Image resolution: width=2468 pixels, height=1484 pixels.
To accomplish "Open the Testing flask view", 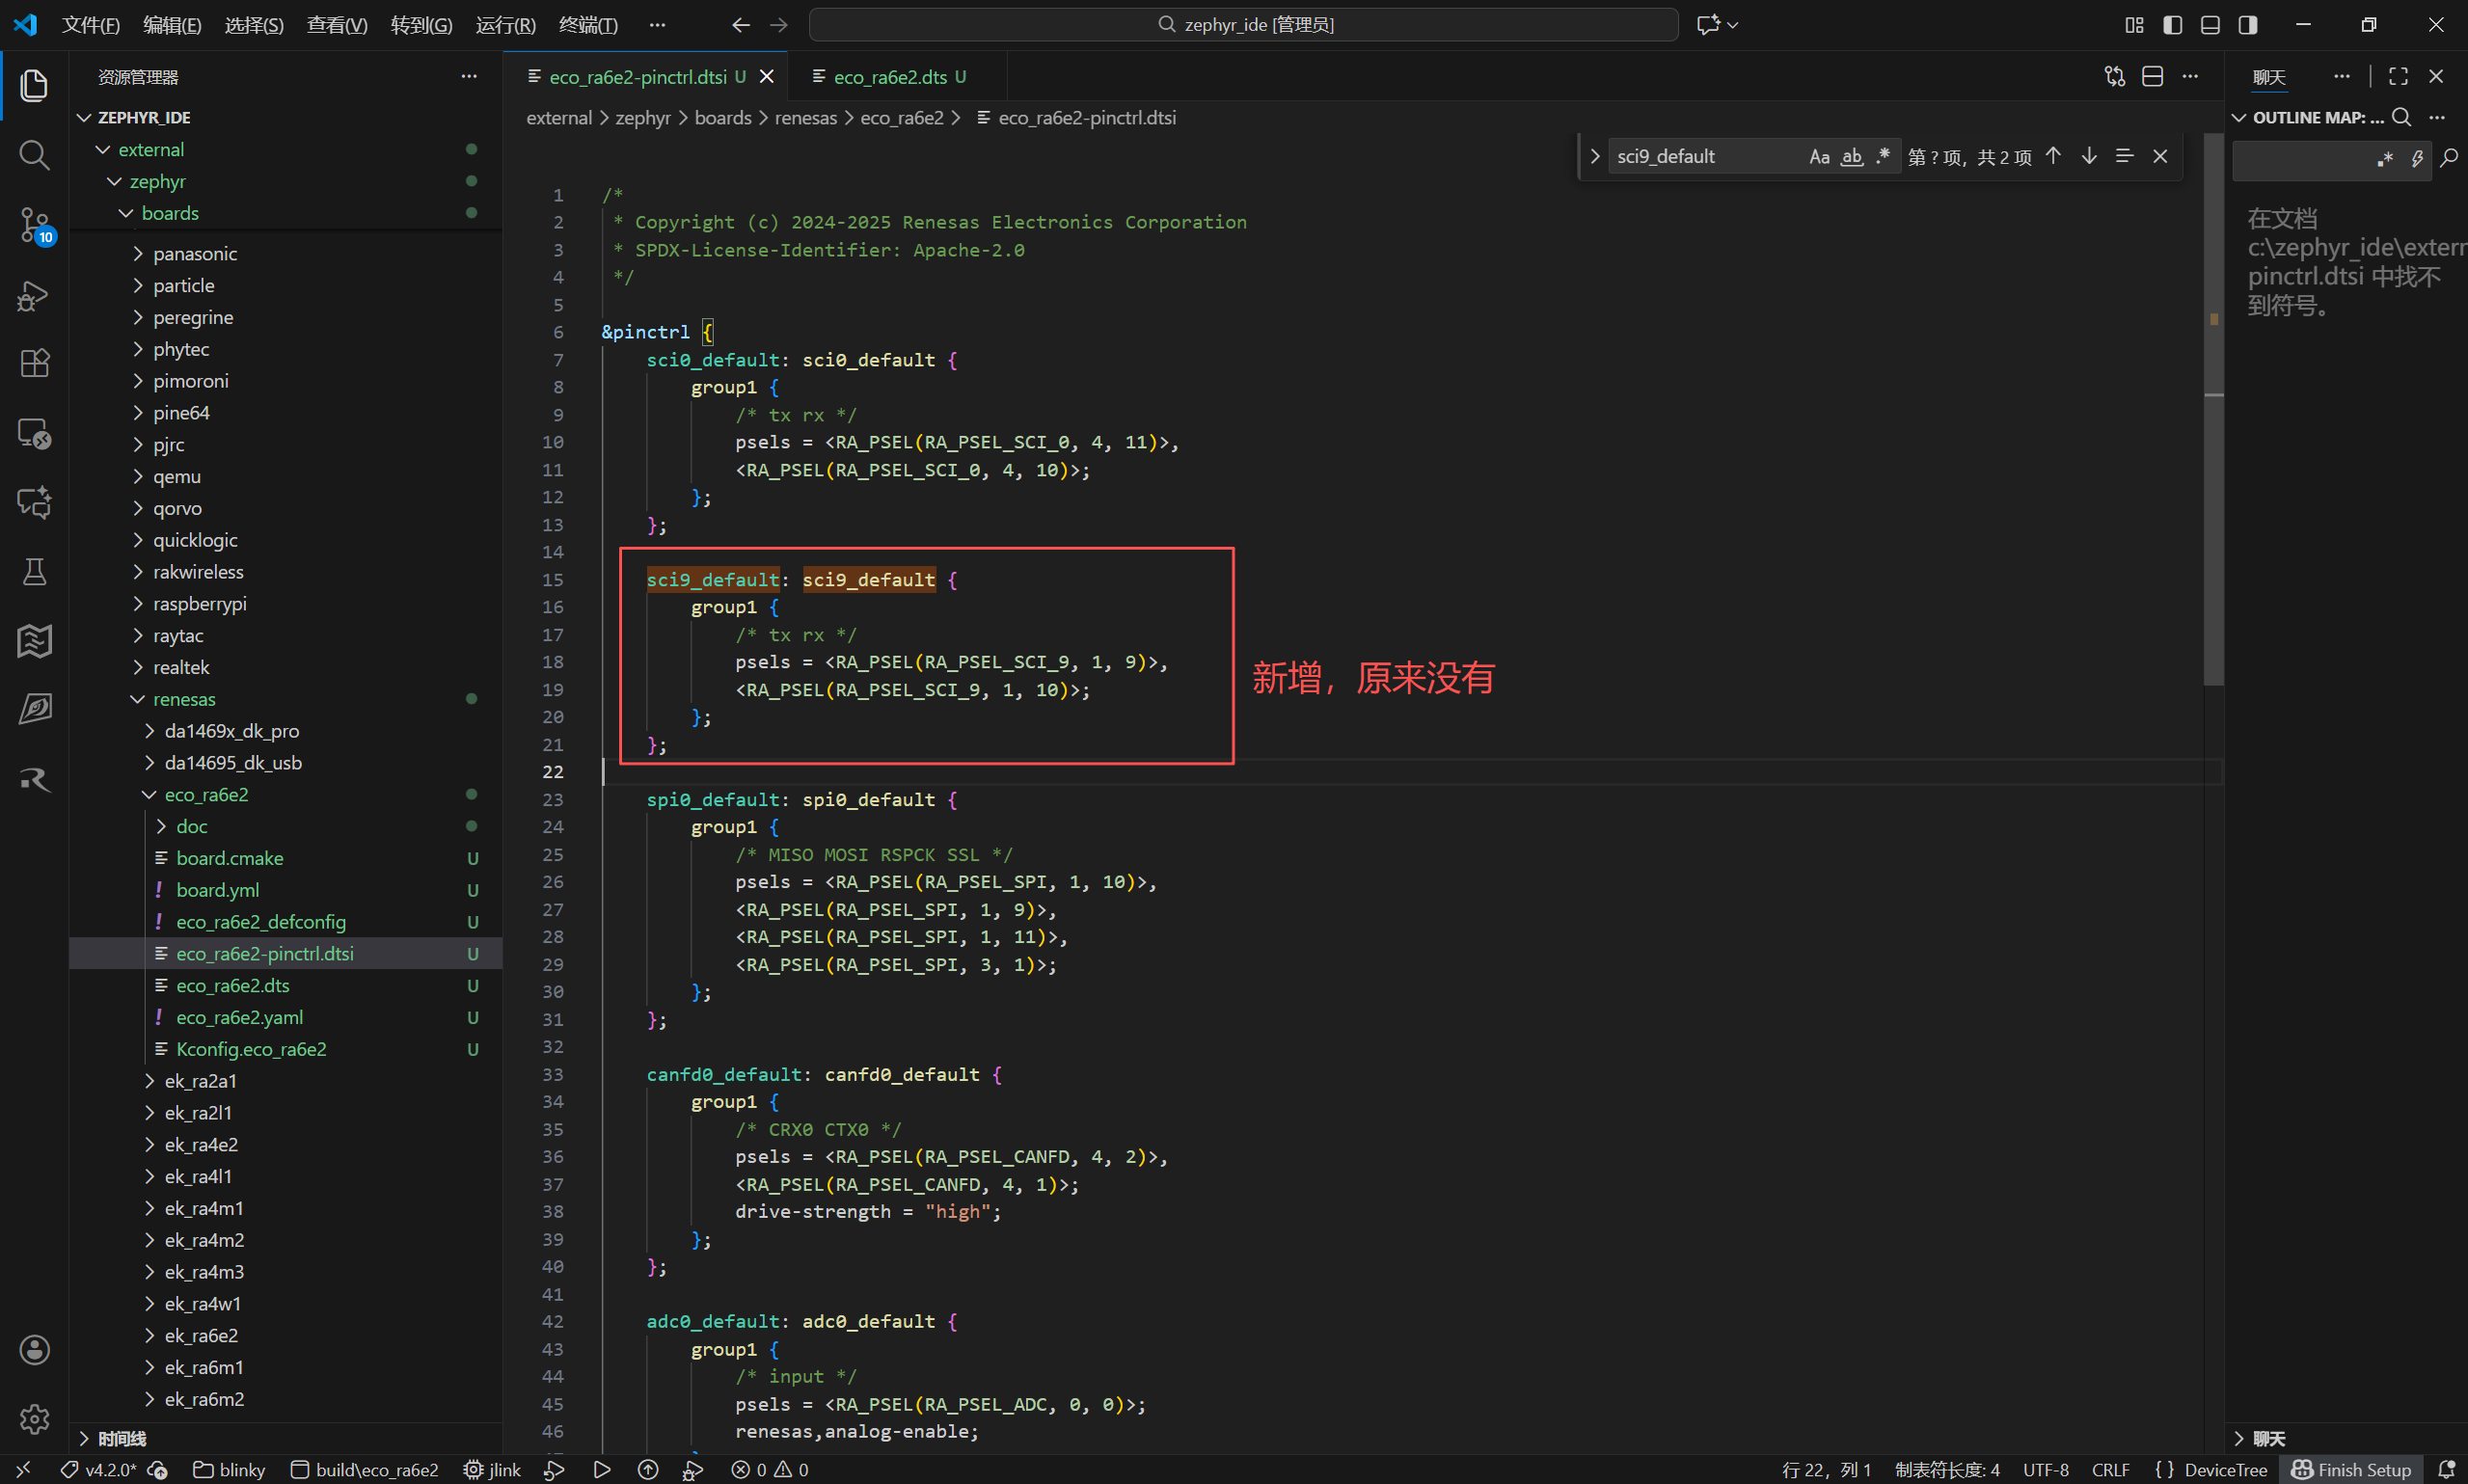I will click(34, 572).
